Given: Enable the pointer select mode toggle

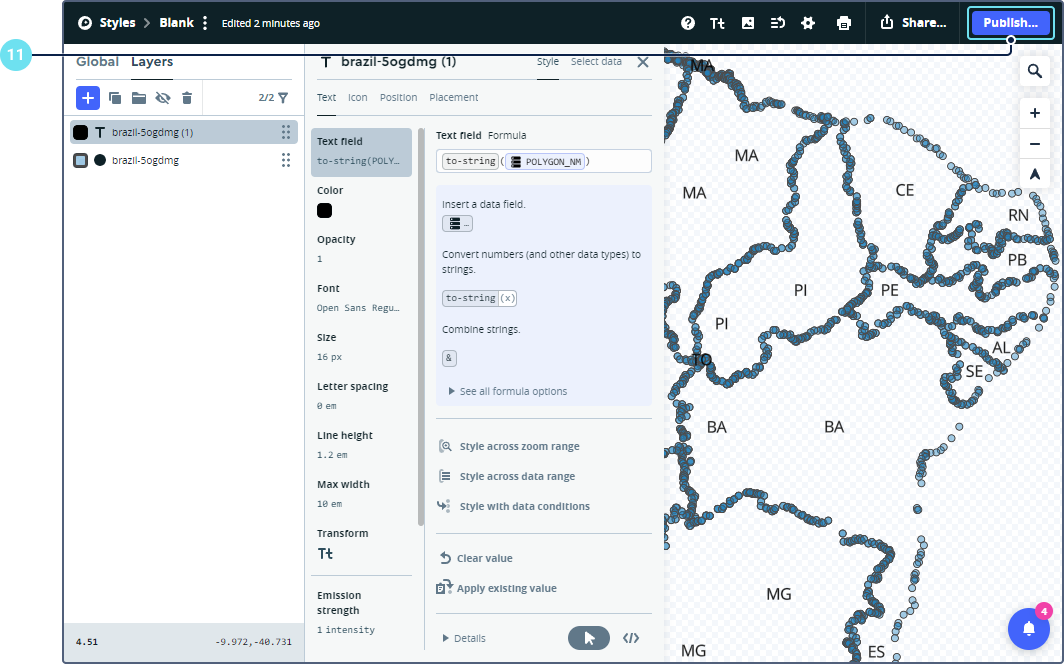Looking at the screenshot, I should pos(589,638).
